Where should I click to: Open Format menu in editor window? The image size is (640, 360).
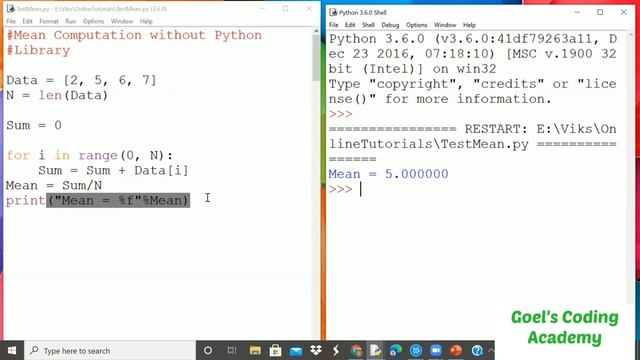coord(49,21)
